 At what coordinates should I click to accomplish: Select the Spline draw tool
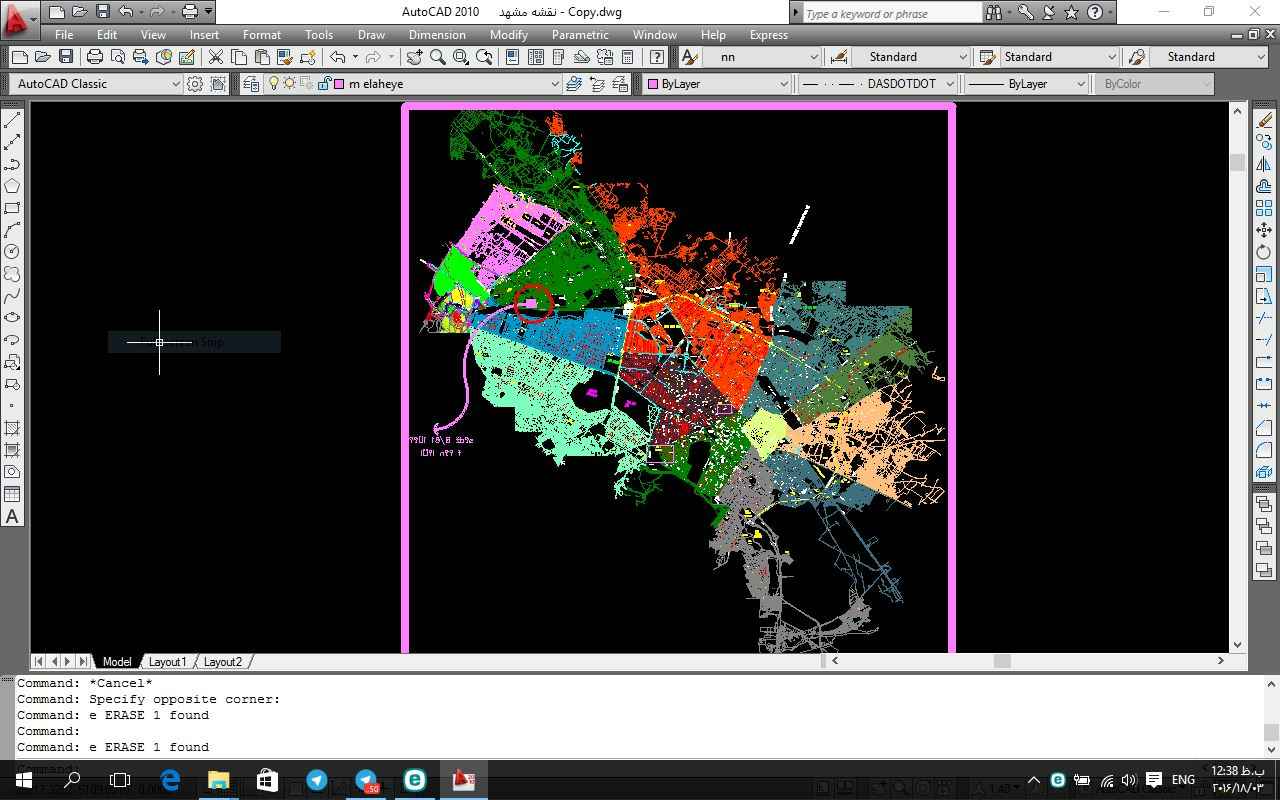pos(12,296)
